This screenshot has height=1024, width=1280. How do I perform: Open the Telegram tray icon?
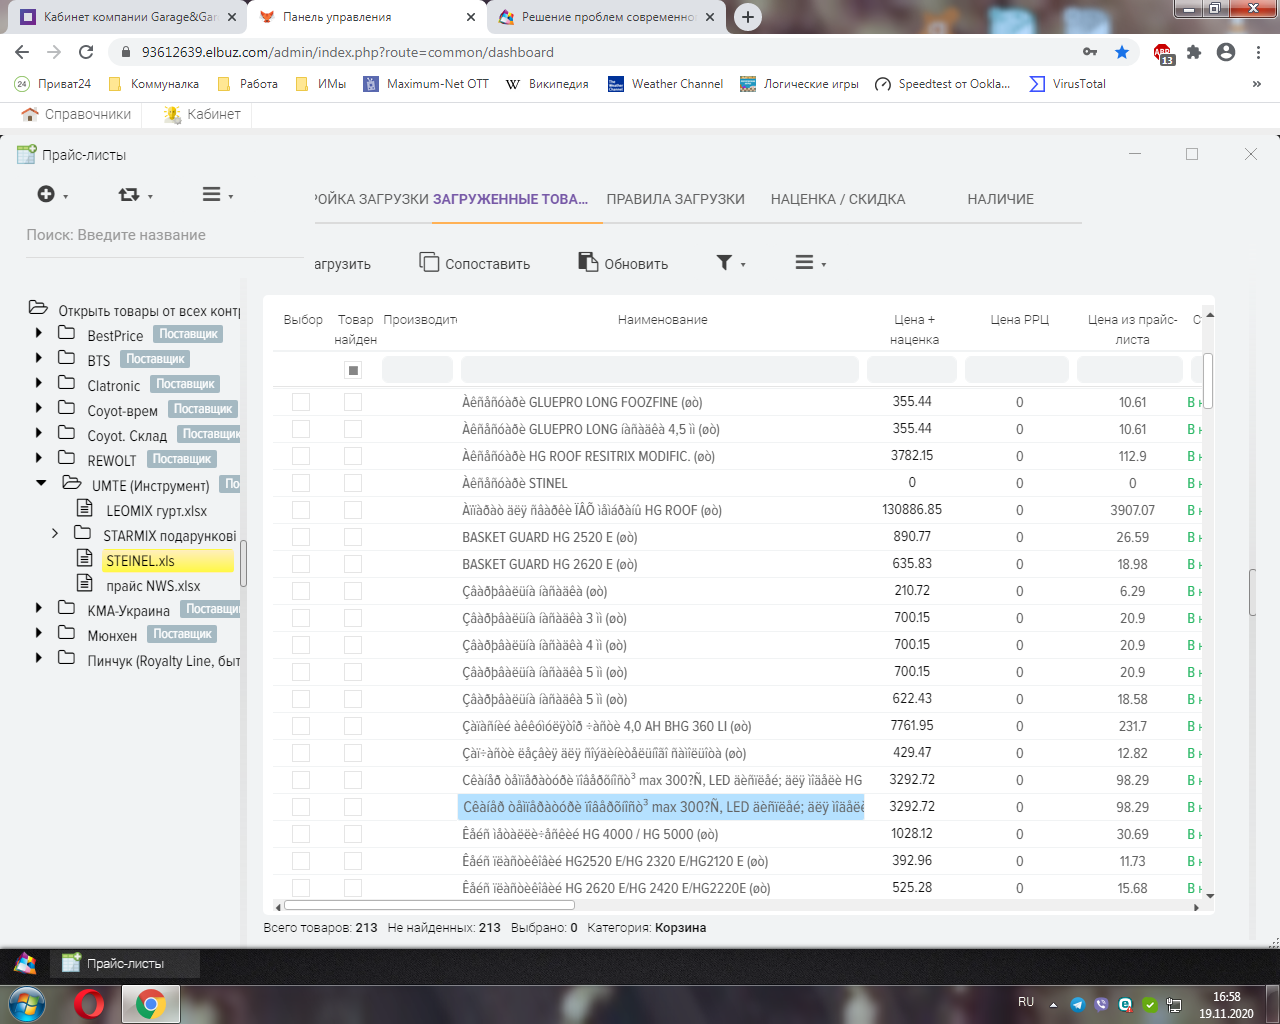click(x=1078, y=1004)
